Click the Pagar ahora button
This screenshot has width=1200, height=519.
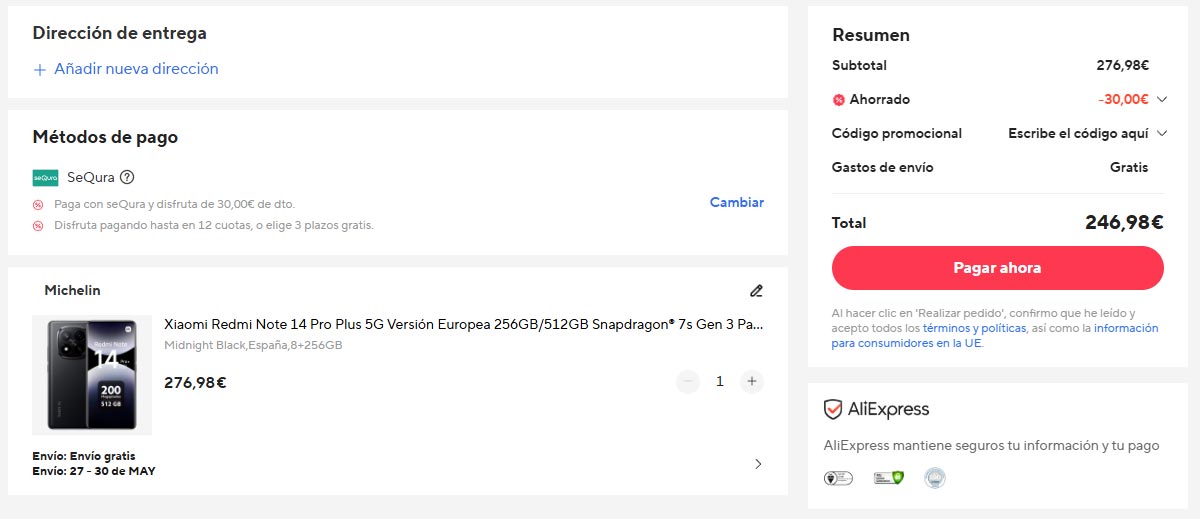coord(997,268)
